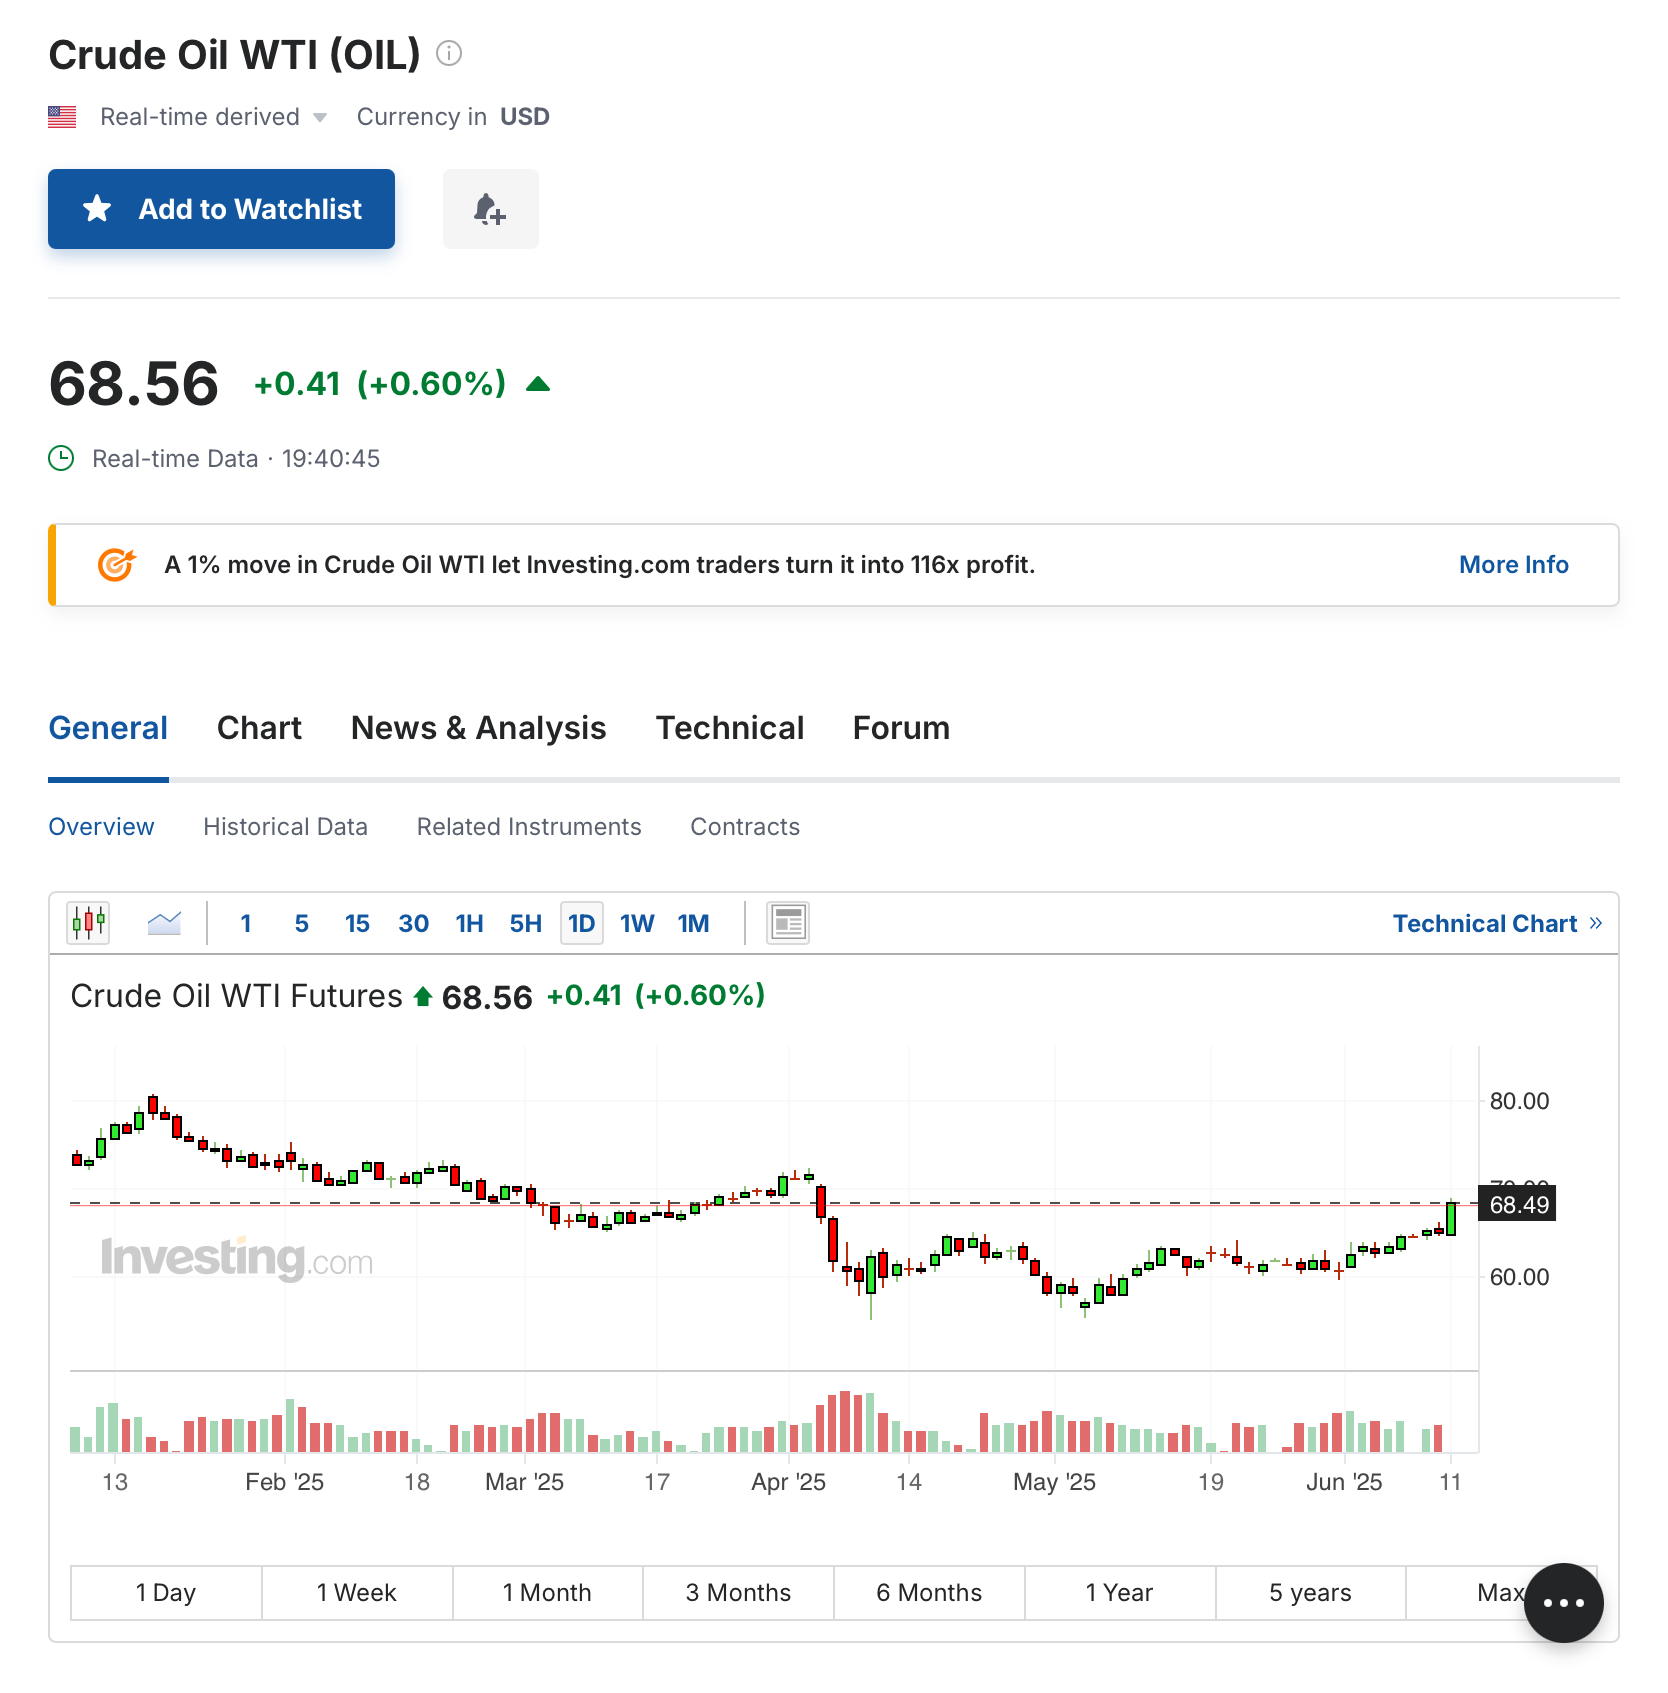Expand the Real-time derived dropdown
Image resolution: width=1668 pixels, height=1693 pixels.
click(213, 117)
